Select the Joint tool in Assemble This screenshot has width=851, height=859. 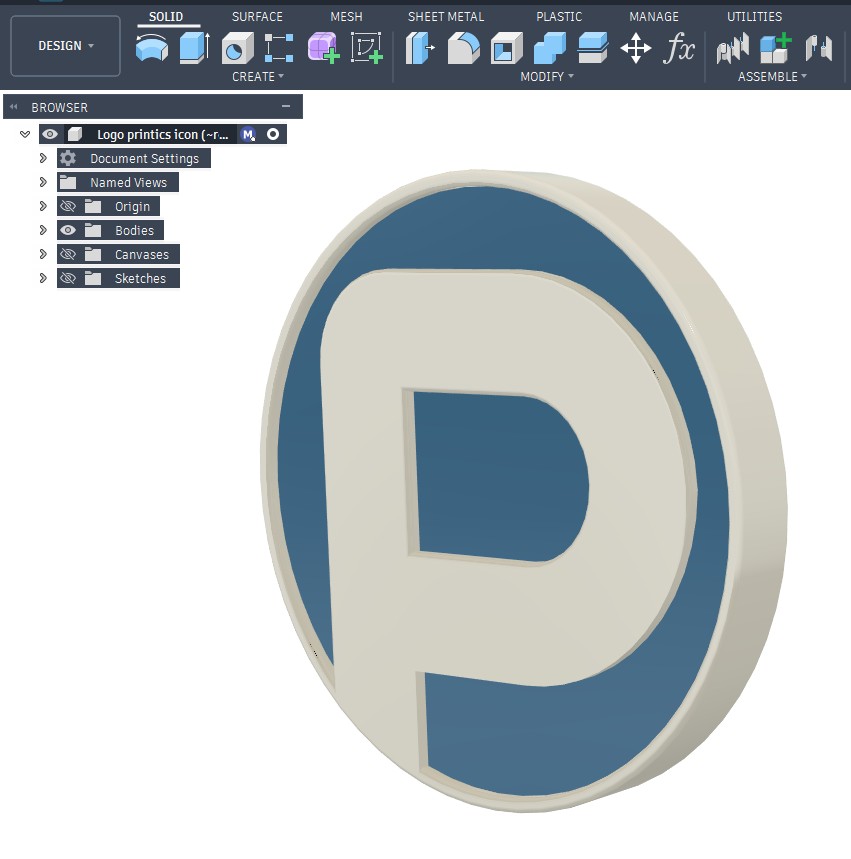point(733,48)
